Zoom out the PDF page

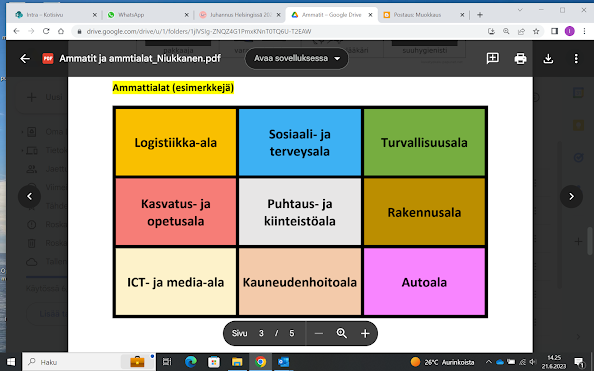click(x=319, y=333)
